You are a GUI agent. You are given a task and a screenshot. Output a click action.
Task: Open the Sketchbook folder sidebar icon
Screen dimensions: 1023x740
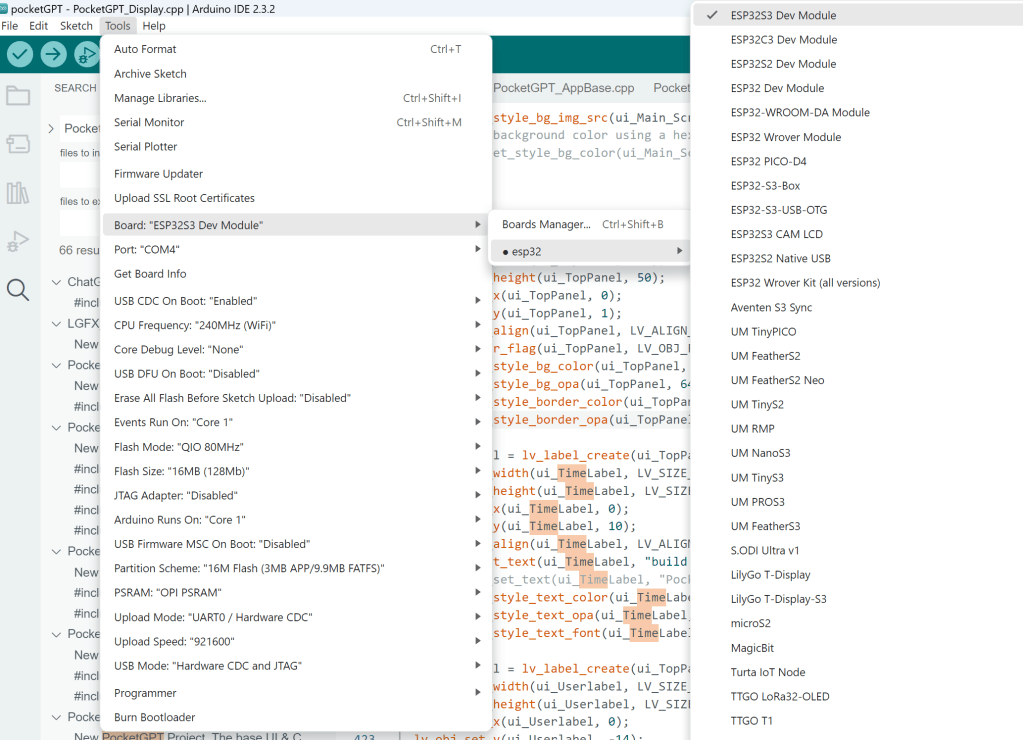click(x=18, y=96)
